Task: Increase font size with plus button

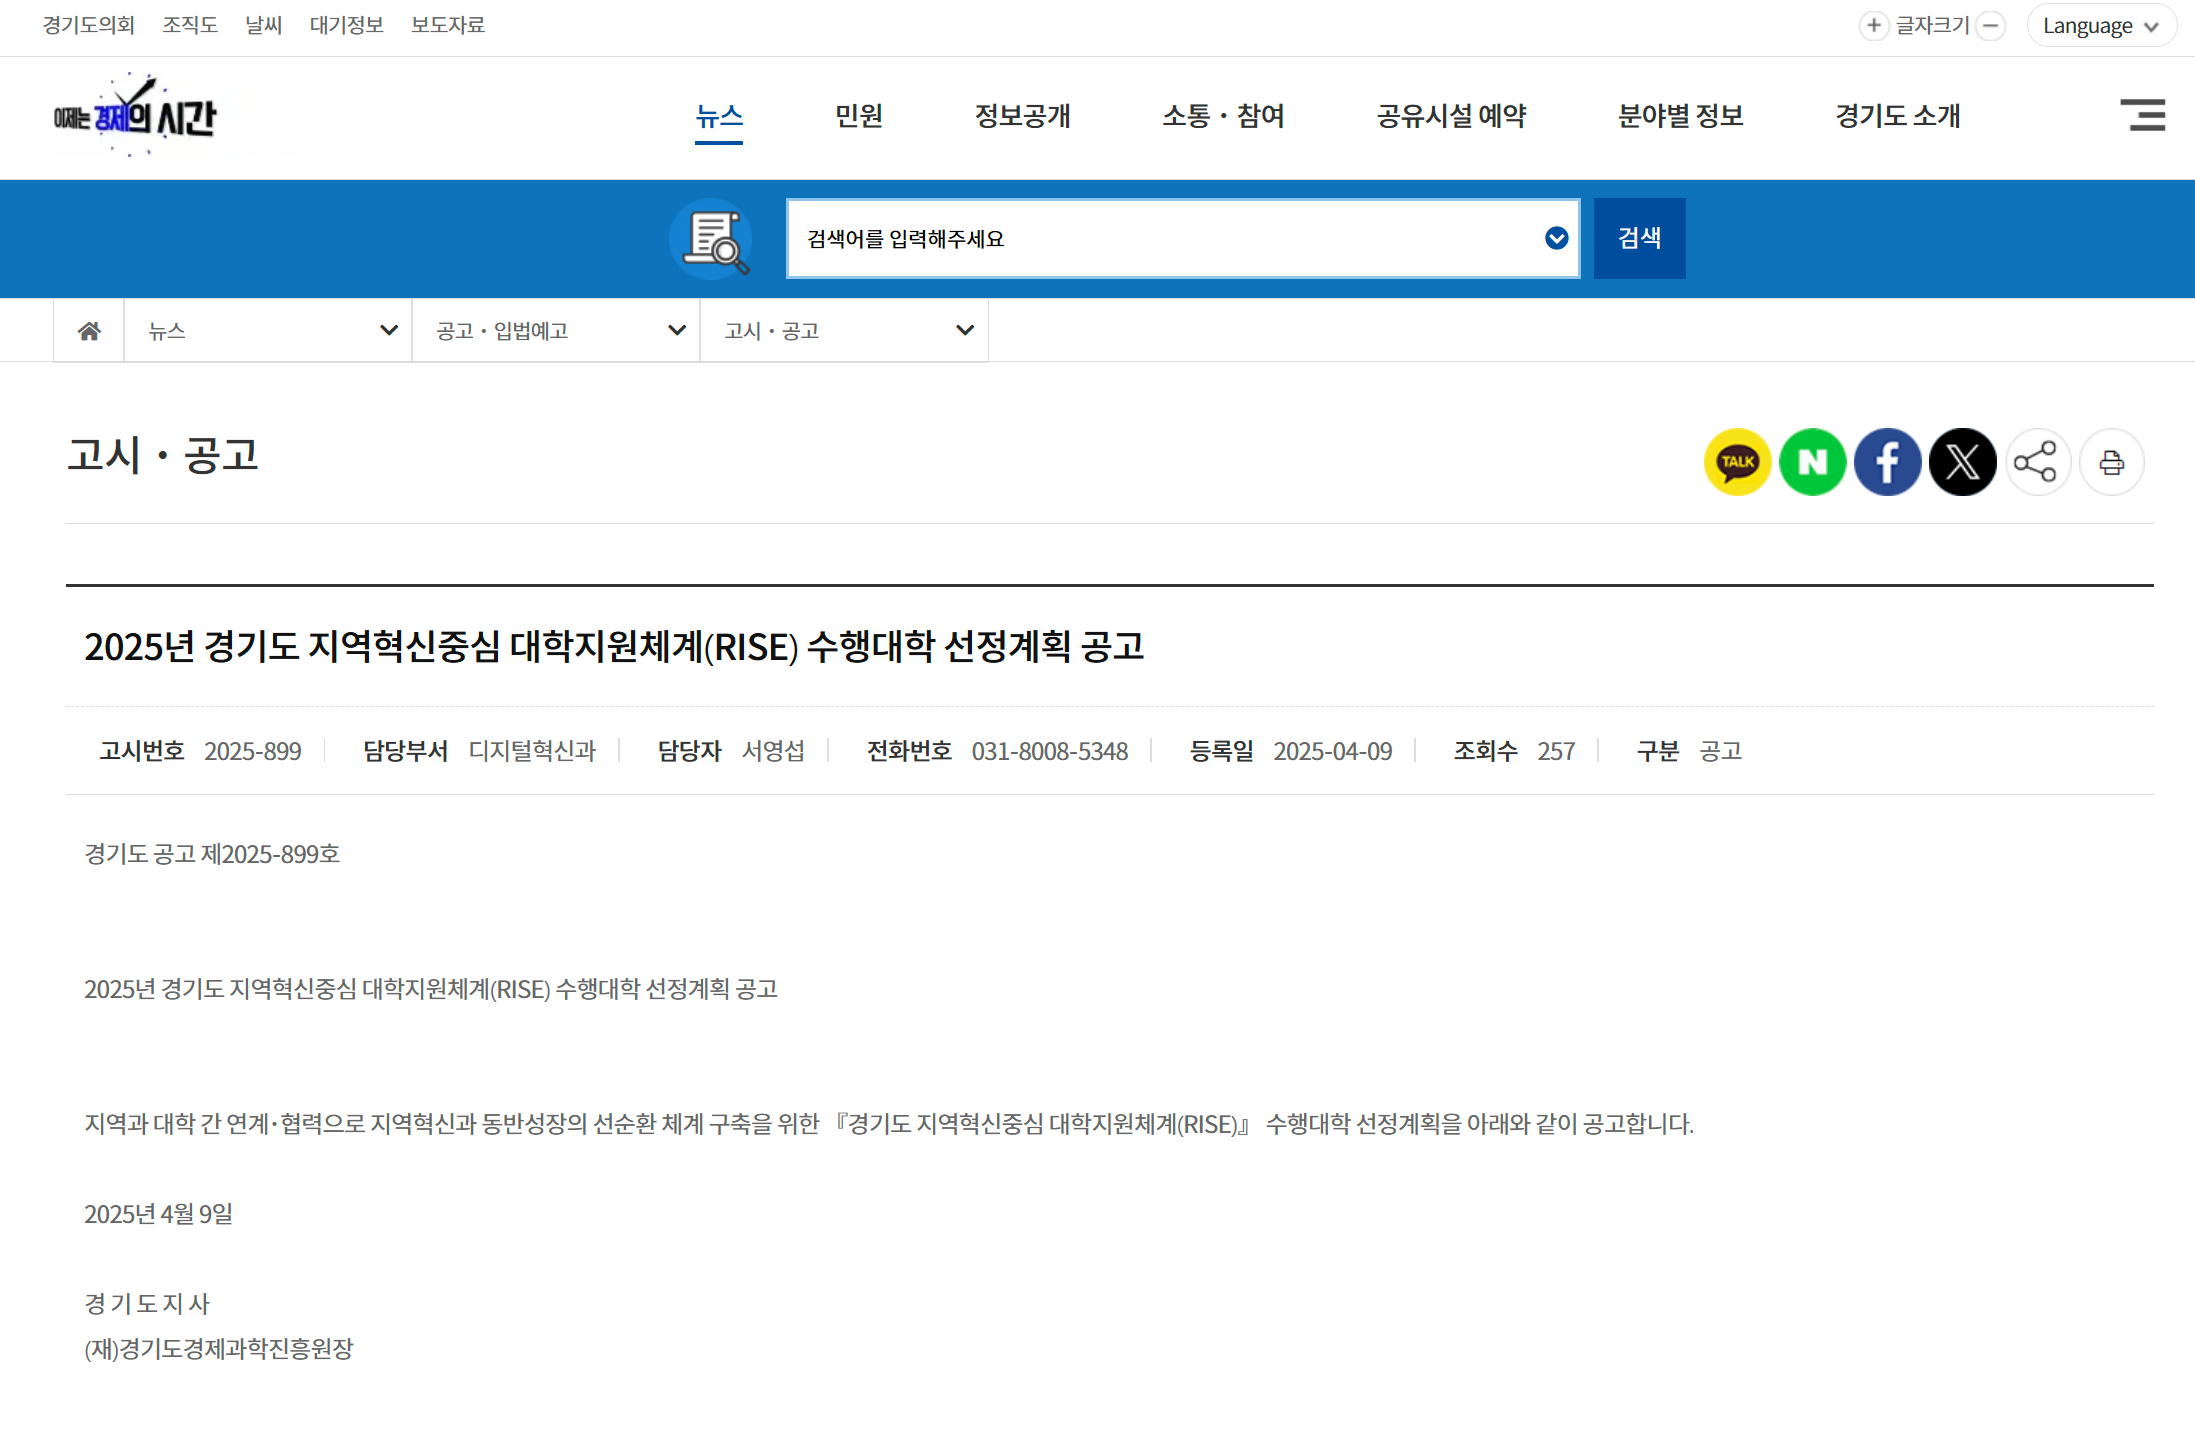Action: [x=1873, y=25]
